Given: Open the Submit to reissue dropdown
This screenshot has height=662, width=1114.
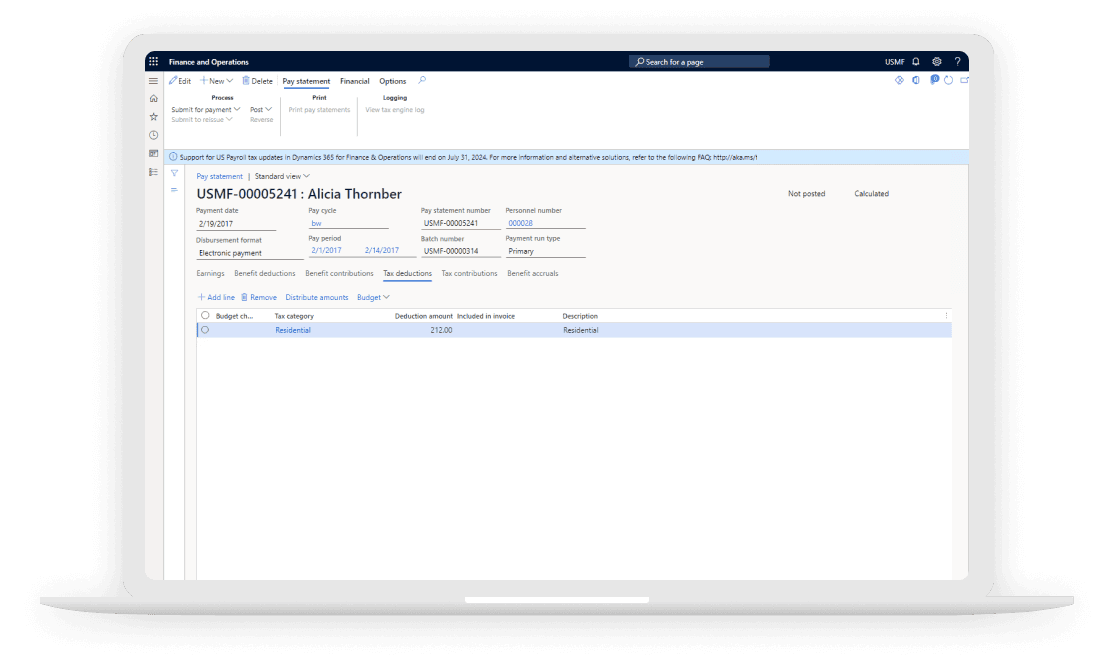Looking at the screenshot, I should click(202, 119).
